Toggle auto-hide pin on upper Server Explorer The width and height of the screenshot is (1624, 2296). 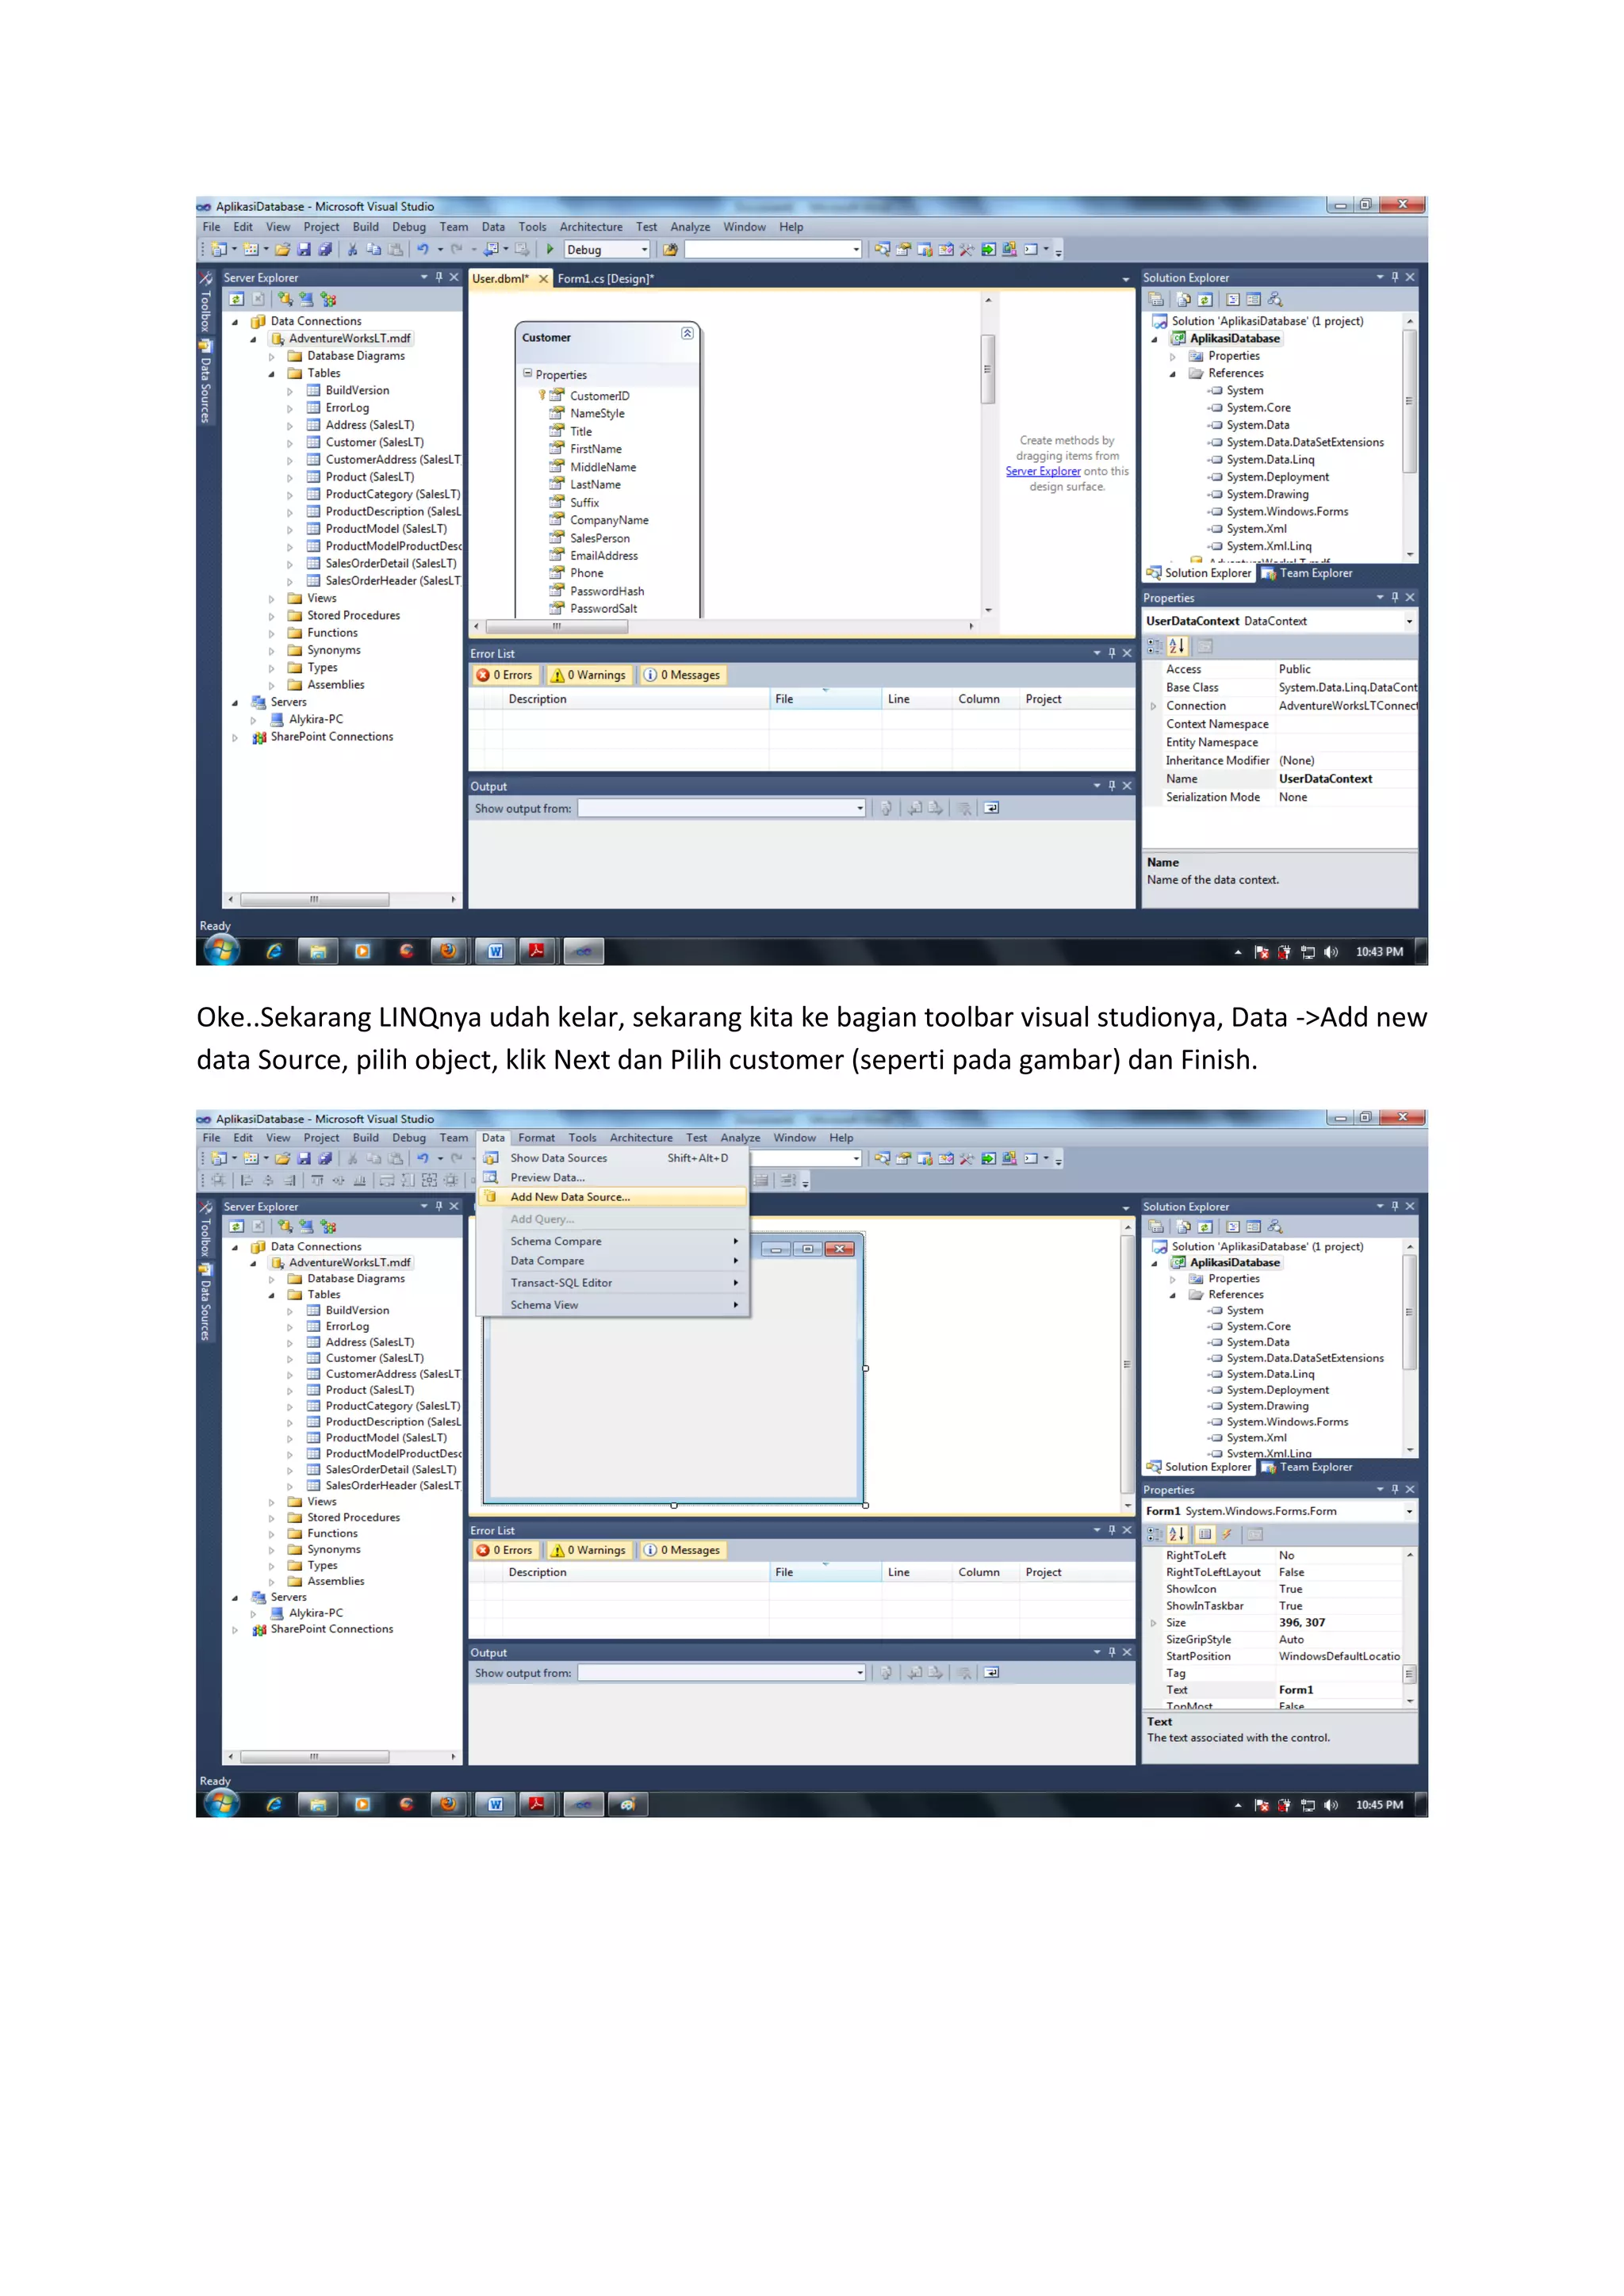[x=439, y=277]
